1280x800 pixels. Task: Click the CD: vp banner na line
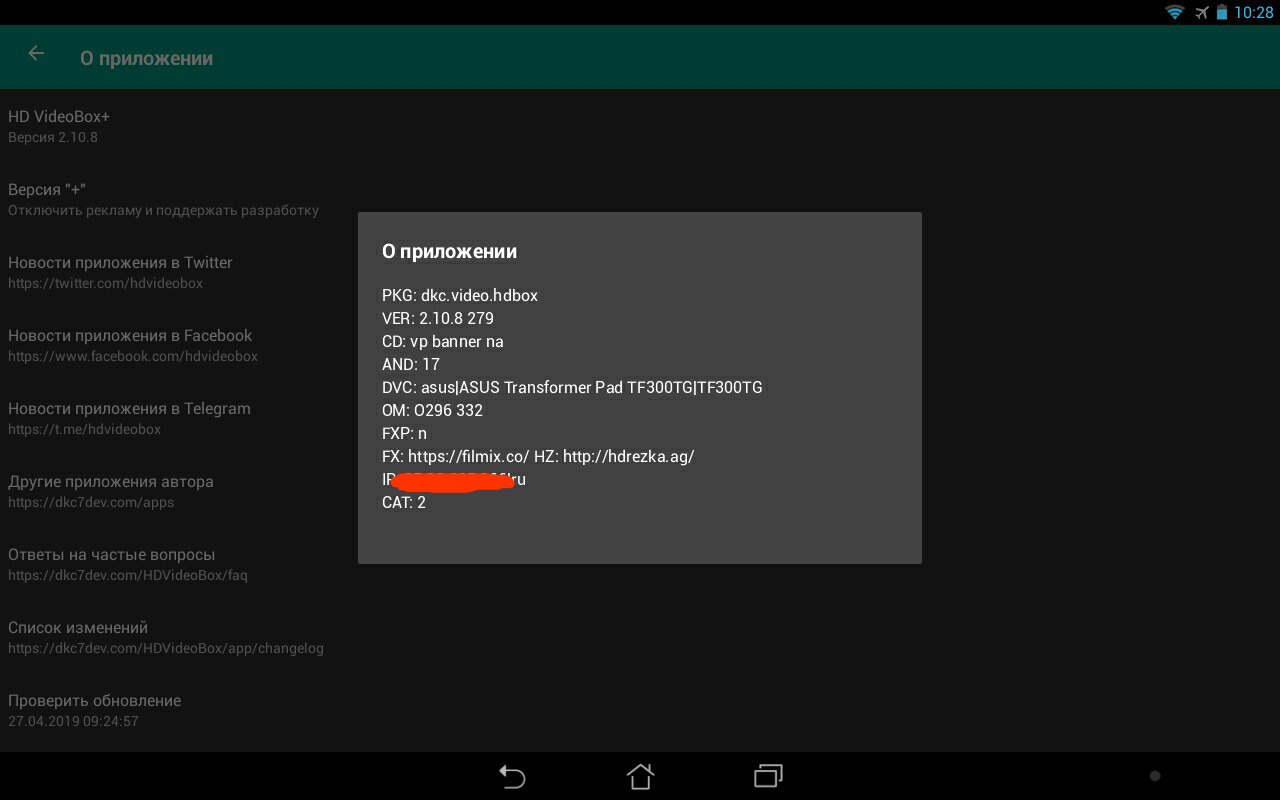click(443, 341)
